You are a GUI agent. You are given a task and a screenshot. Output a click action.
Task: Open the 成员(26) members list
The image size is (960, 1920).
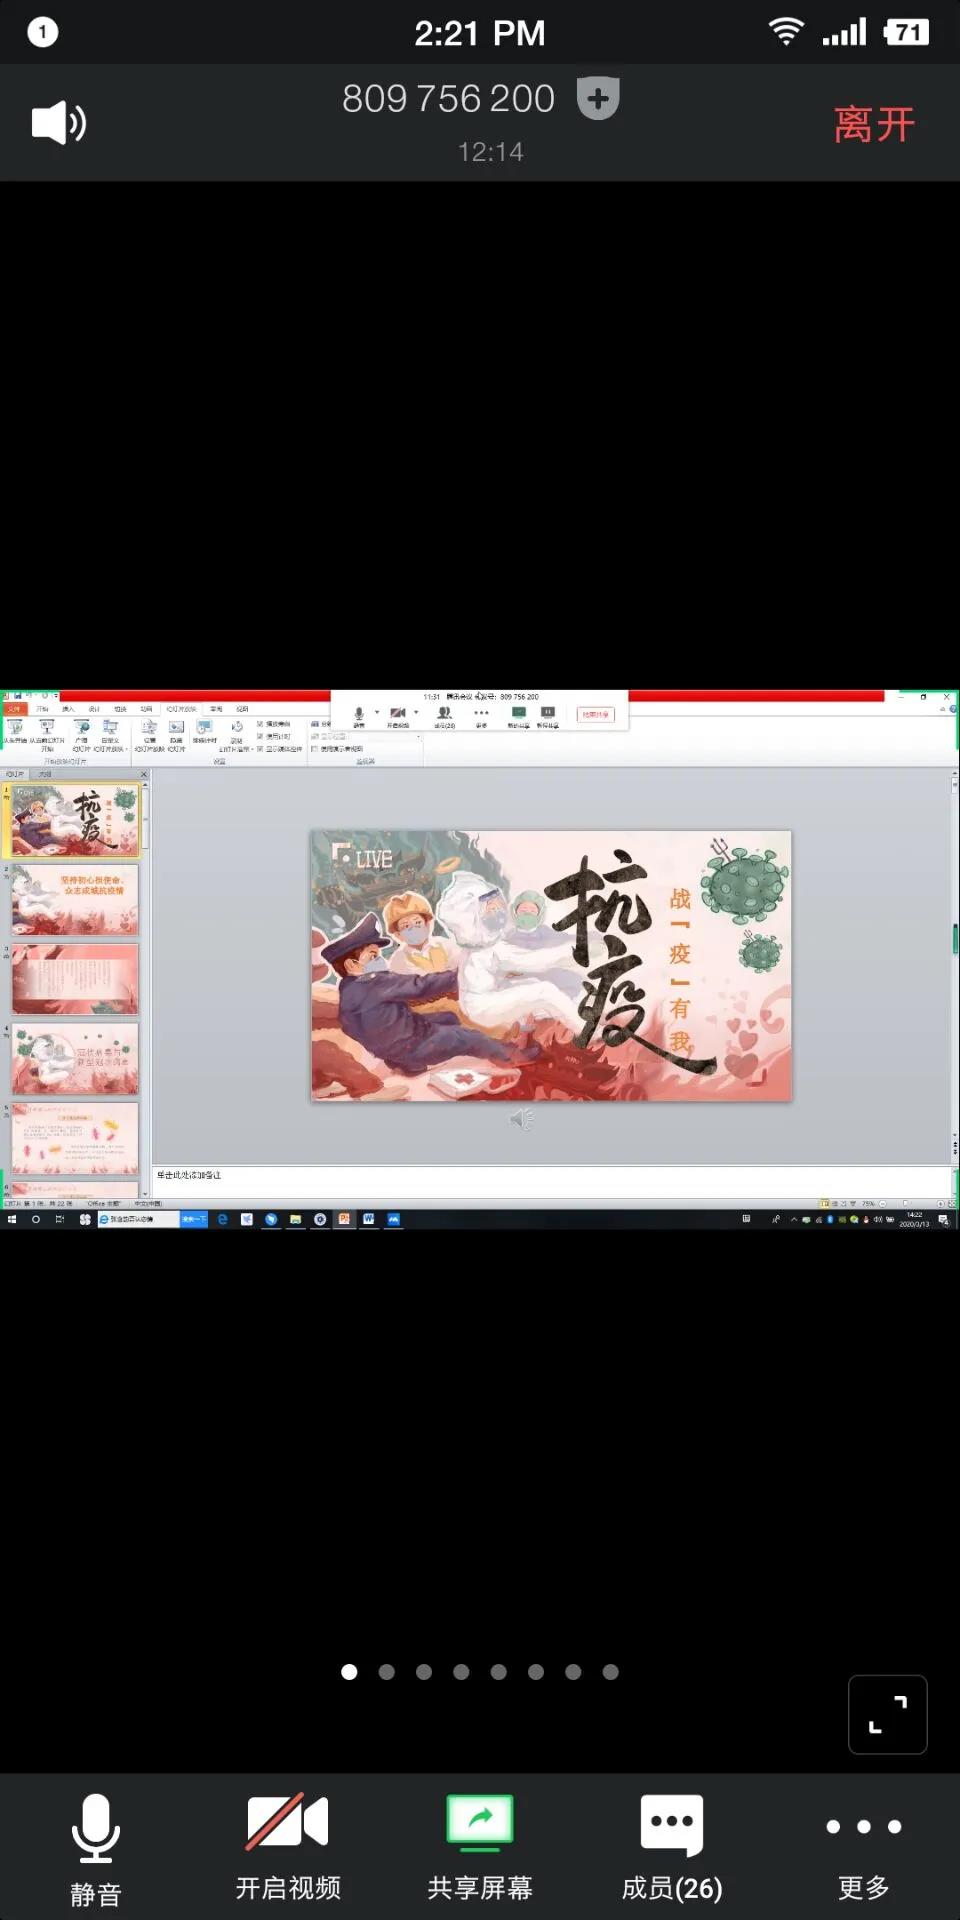672,1846
